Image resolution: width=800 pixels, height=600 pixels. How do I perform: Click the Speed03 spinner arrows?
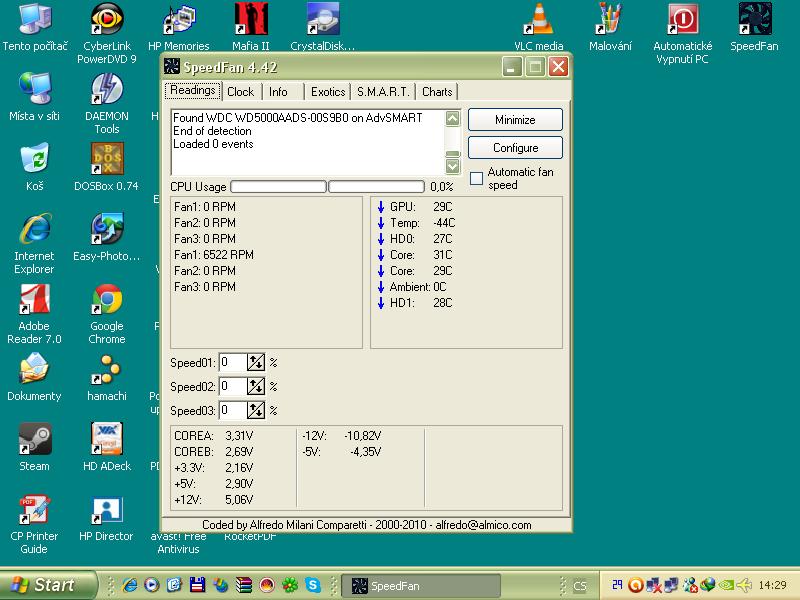[x=256, y=411]
